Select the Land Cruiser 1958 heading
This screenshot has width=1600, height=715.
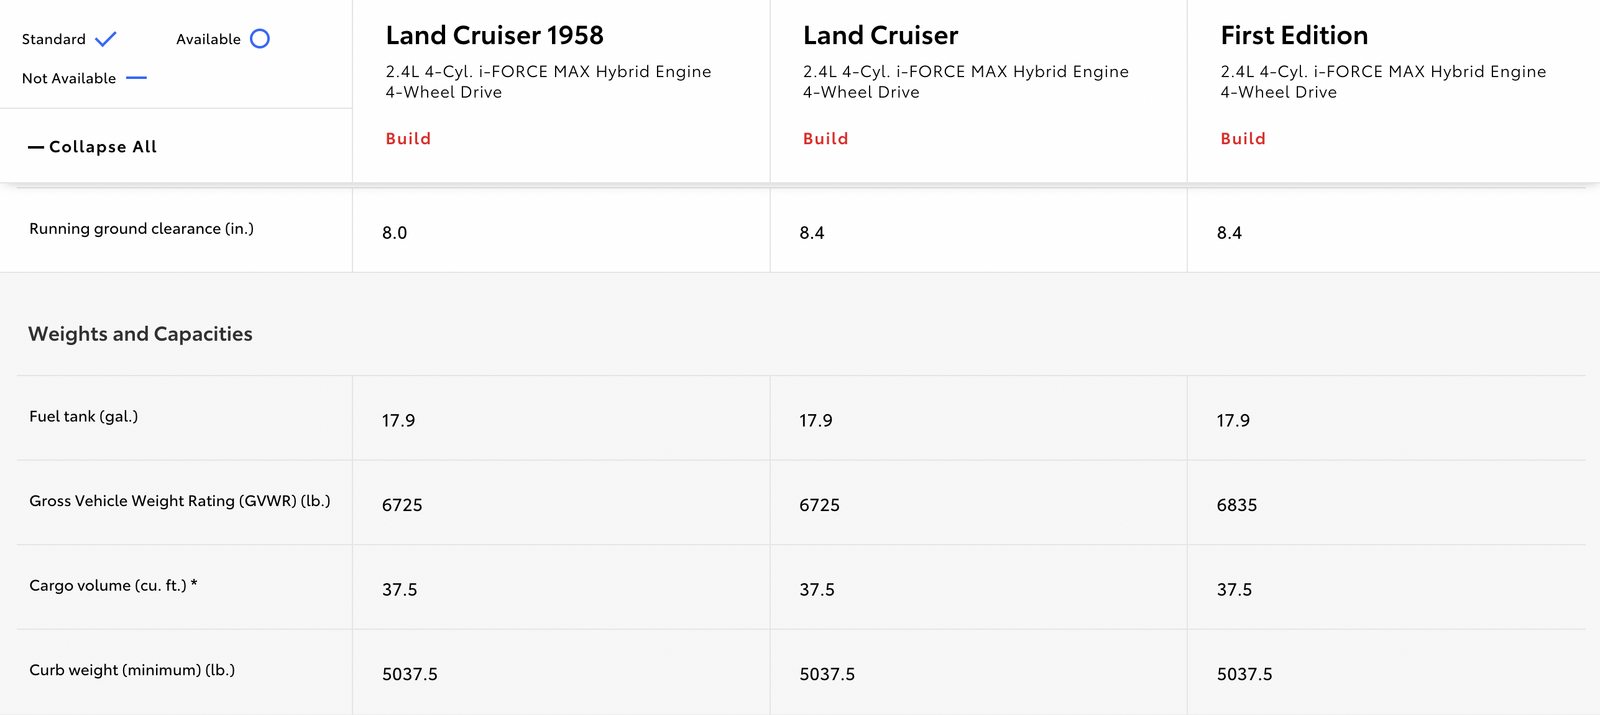pos(494,36)
